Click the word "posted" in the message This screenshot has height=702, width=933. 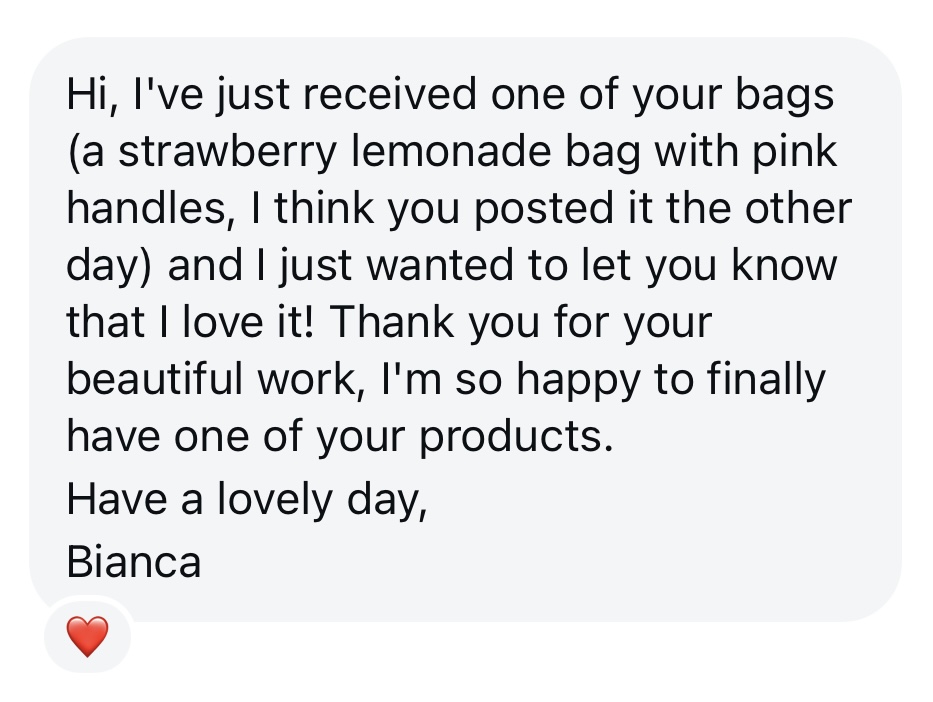coord(543,210)
